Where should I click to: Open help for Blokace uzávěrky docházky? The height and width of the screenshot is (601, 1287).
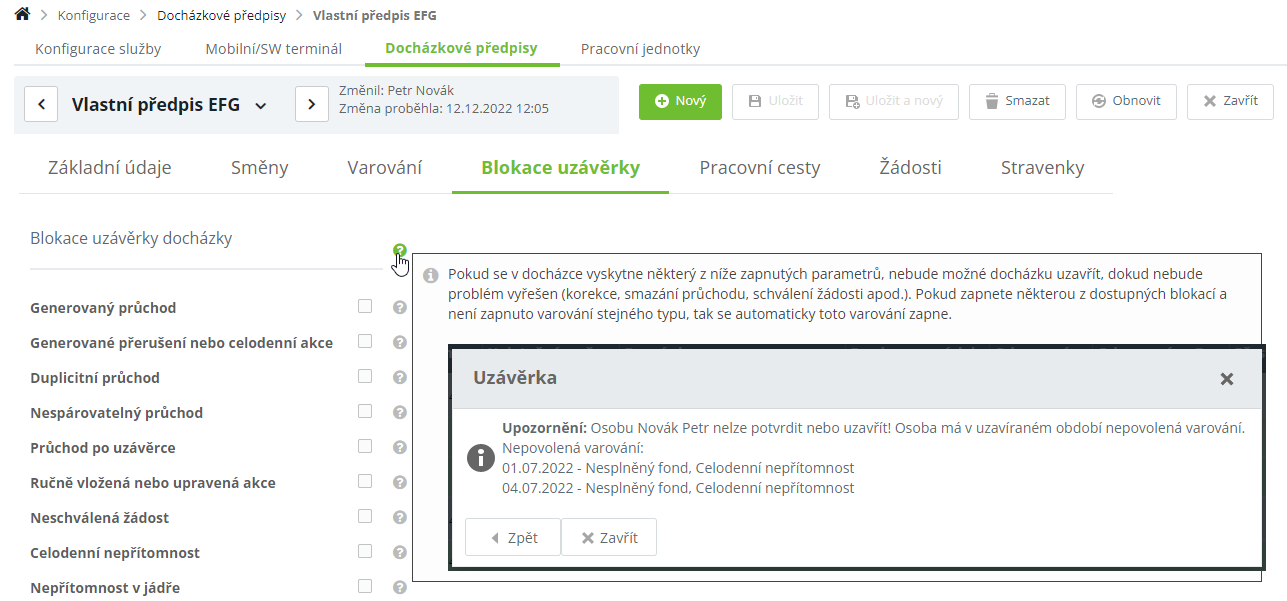pos(400,250)
